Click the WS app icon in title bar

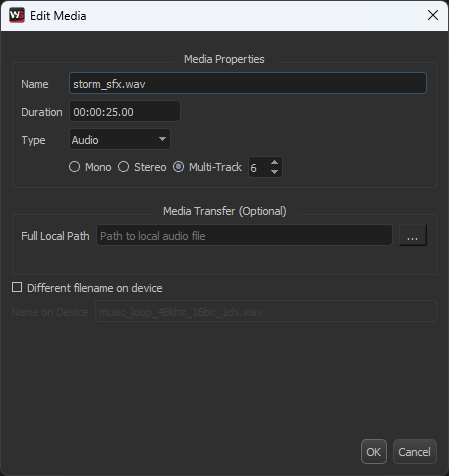pyautogui.click(x=17, y=15)
